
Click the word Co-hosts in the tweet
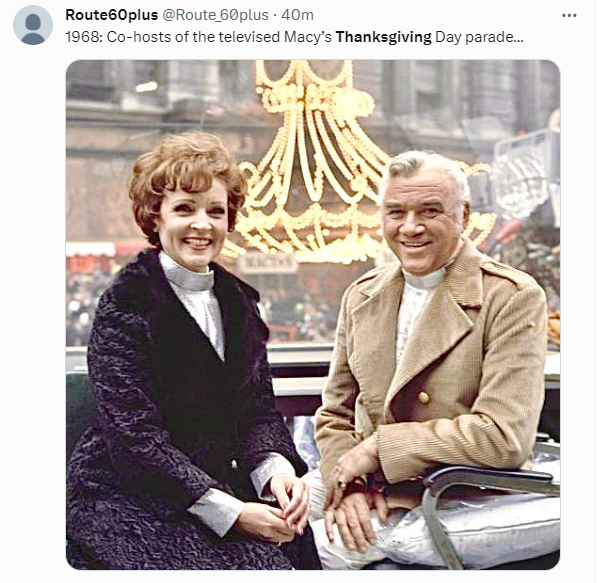[x=128, y=37]
